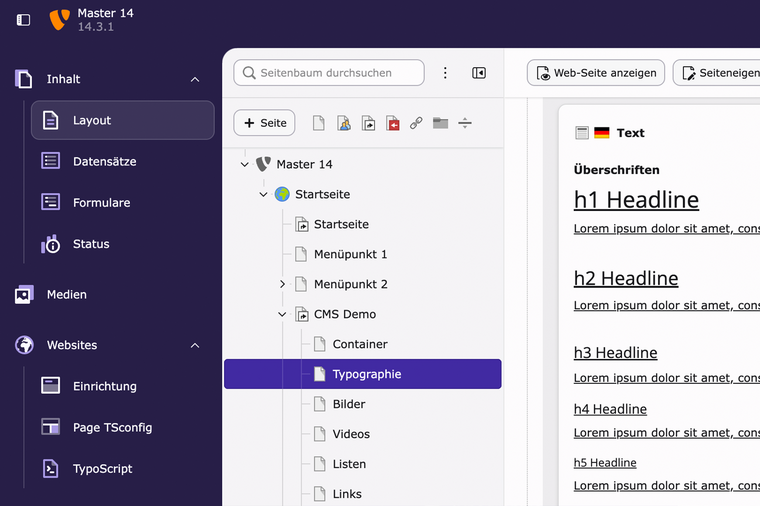Collapse the Websites module group chevron
The width and height of the screenshot is (760, 506).
195,346
